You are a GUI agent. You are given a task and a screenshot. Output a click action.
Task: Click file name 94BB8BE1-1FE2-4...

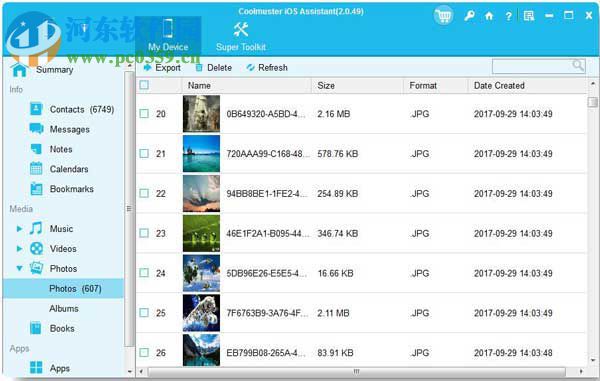267,193
